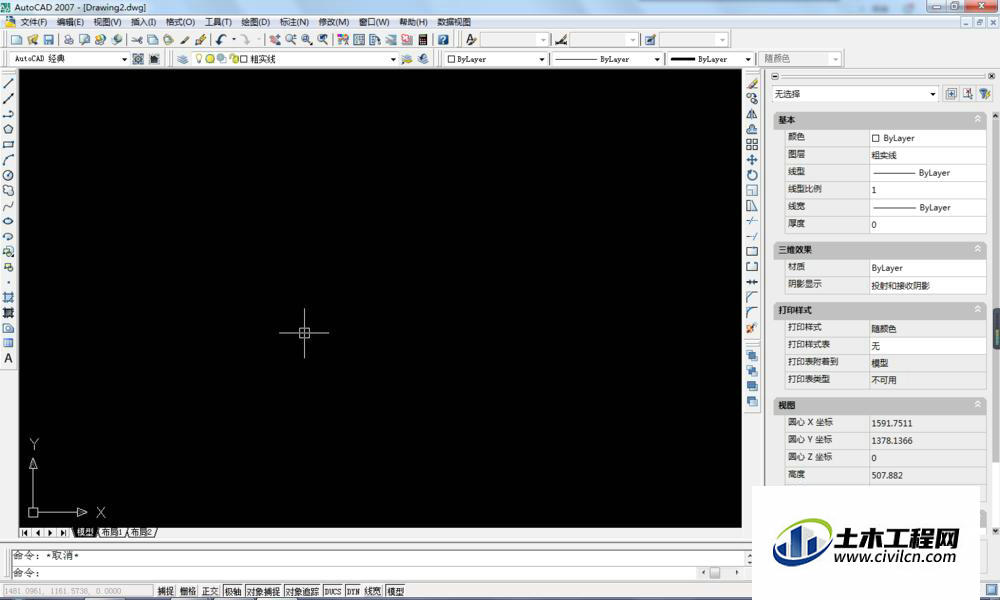Click the 线型比例 value field
Viewport: 1000px width, 600px height.
click(x=927, y=190)
